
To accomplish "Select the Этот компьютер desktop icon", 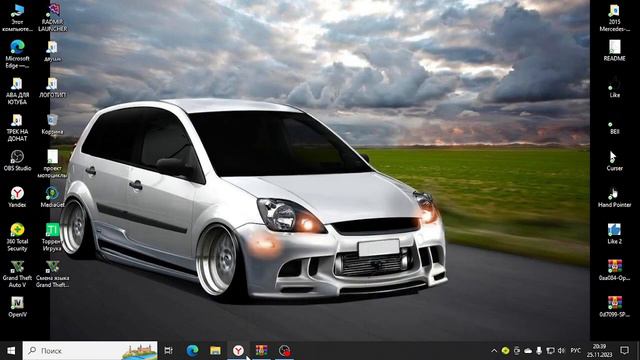I will click(17, 18).
